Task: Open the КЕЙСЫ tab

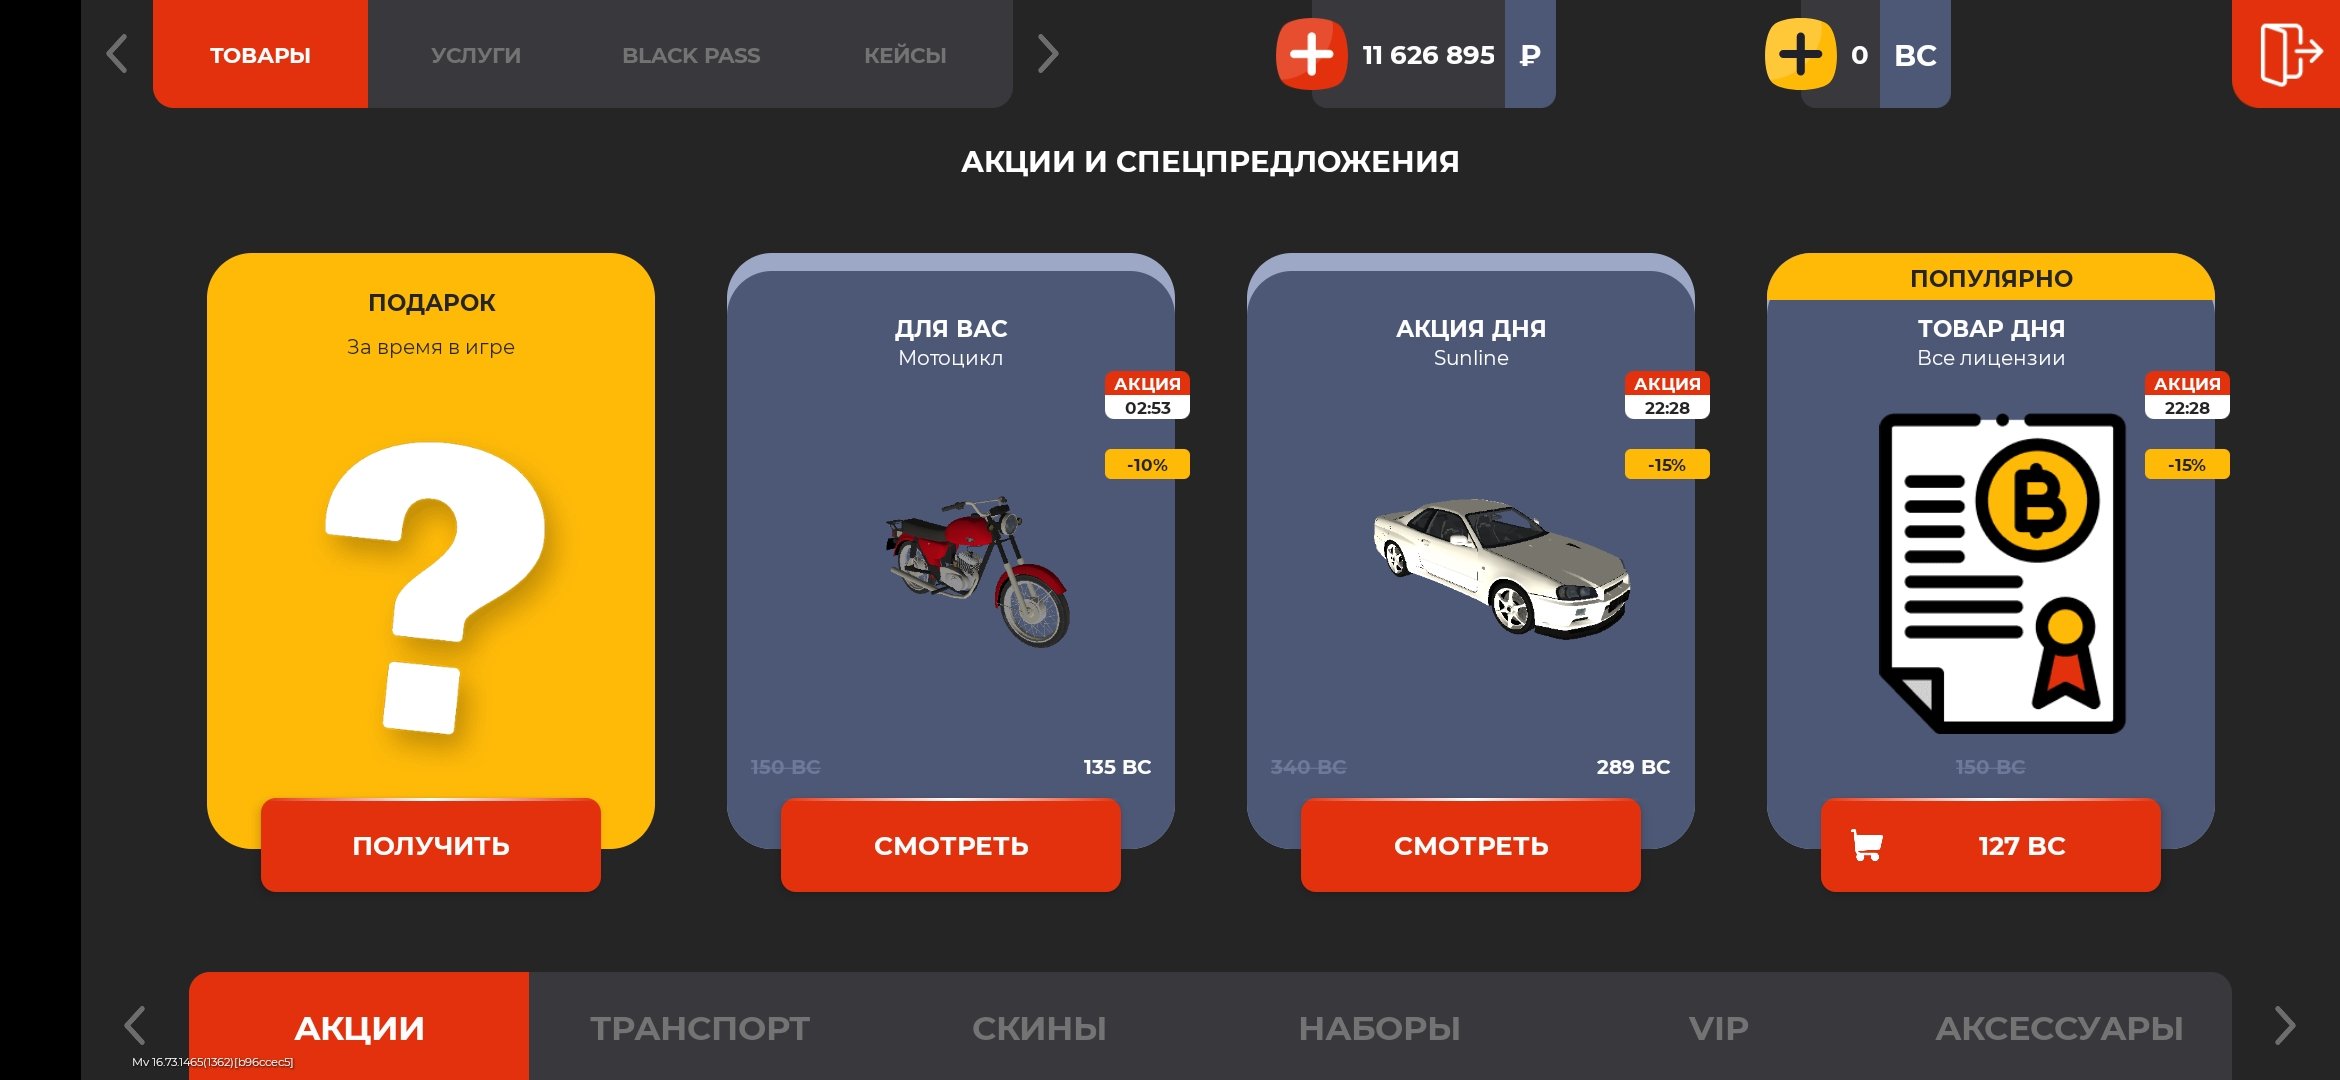Action: click(x=905, y=54)
